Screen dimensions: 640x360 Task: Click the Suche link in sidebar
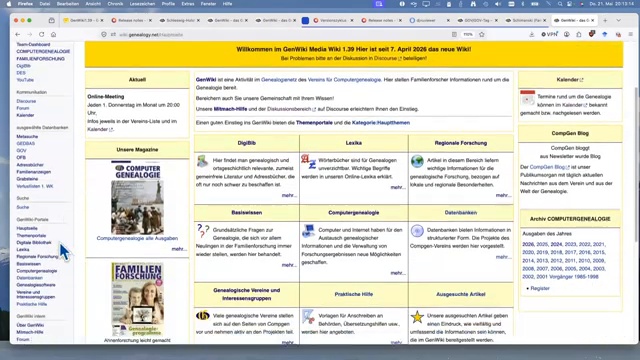pyautogui.click(x=22, y=207)
